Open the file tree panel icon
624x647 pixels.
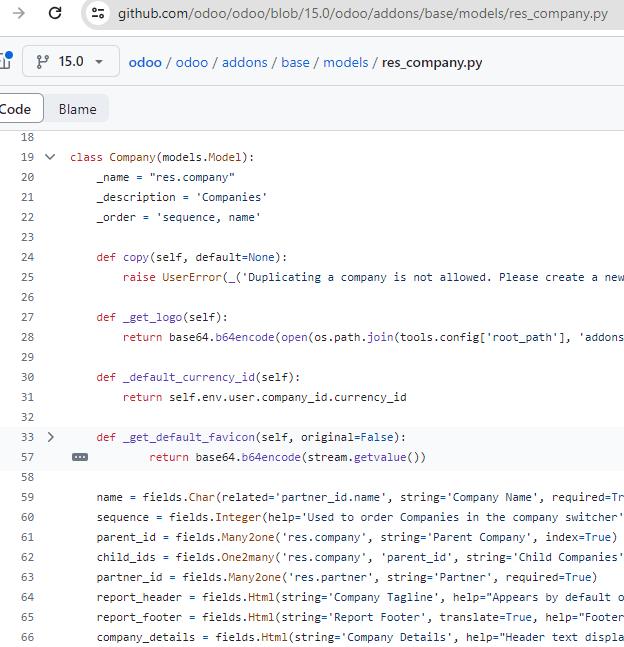click(6, 61)
